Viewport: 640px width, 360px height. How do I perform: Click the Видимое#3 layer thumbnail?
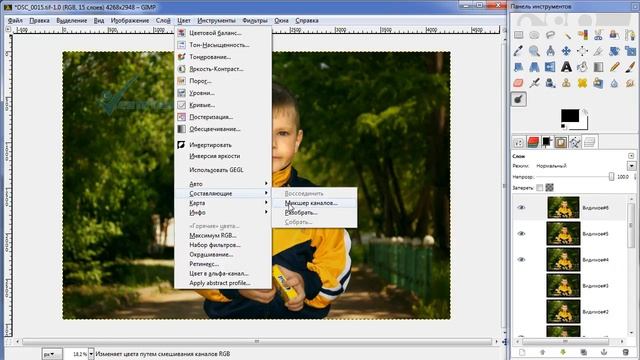(563, 285)
